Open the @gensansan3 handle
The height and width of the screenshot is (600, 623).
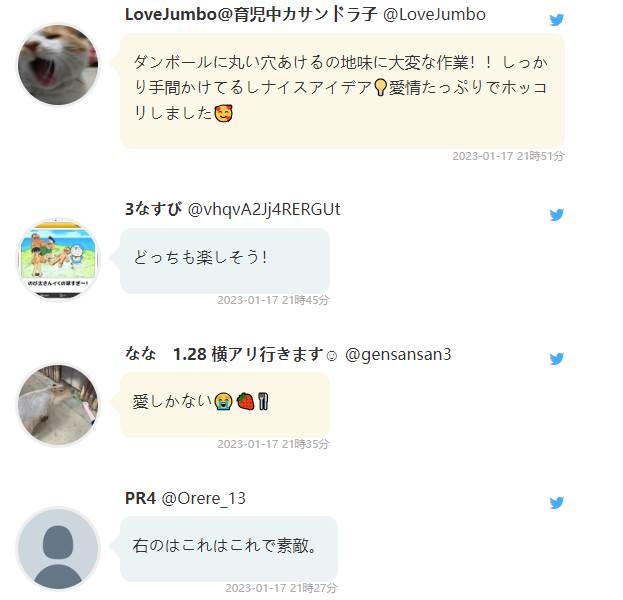pos(398,354)
